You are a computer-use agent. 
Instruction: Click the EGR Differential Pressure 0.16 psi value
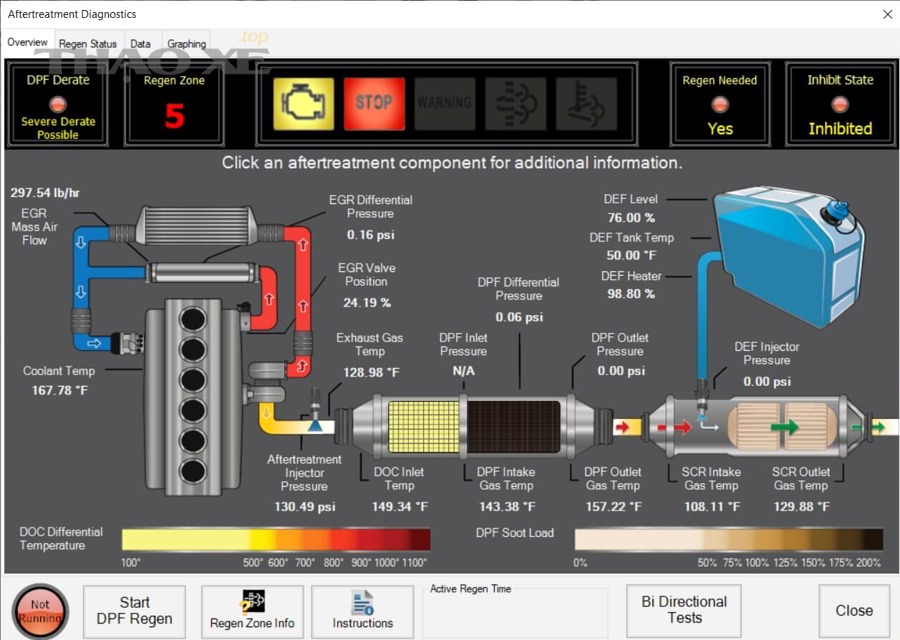(371, 235)
